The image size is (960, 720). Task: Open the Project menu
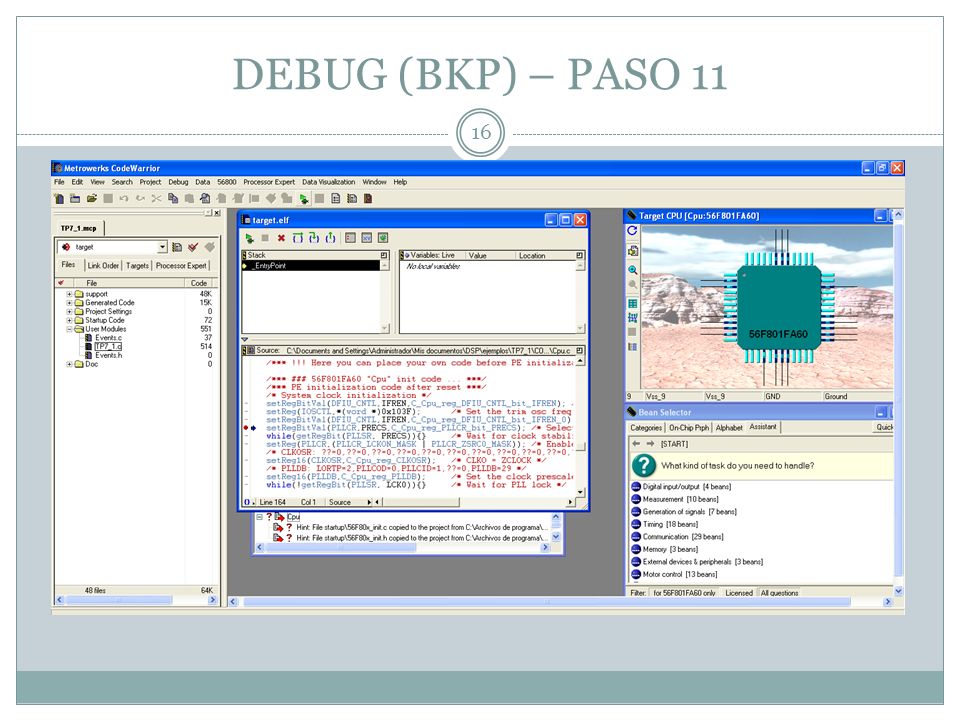(x=150, y=182)
